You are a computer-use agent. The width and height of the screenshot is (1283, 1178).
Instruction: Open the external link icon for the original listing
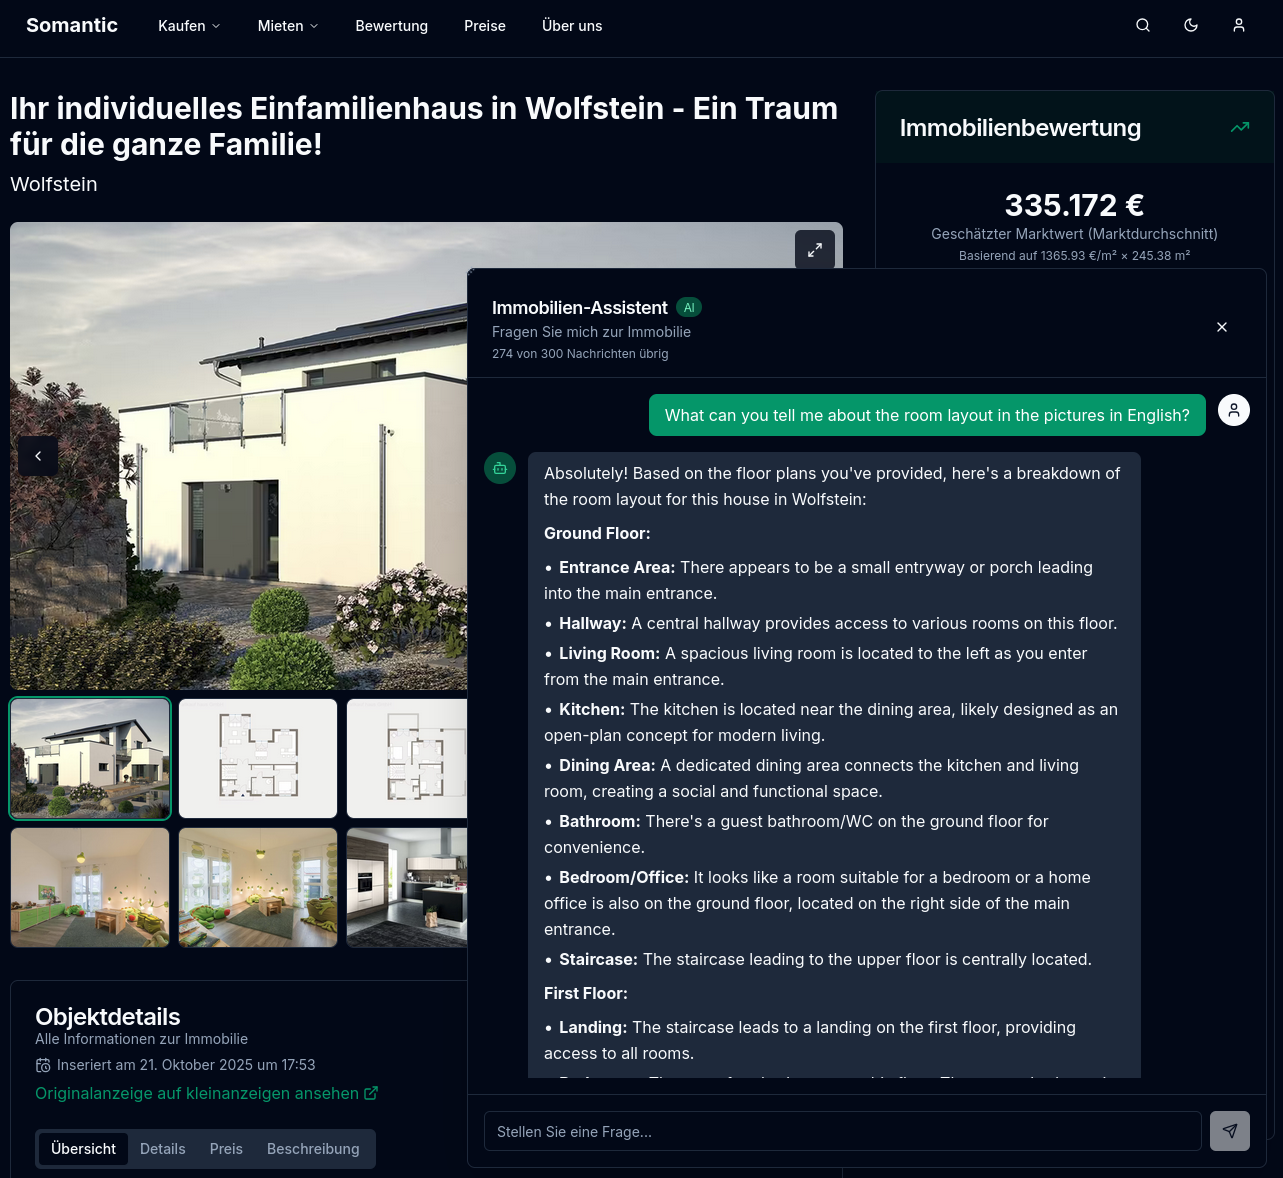(371, 1093)
